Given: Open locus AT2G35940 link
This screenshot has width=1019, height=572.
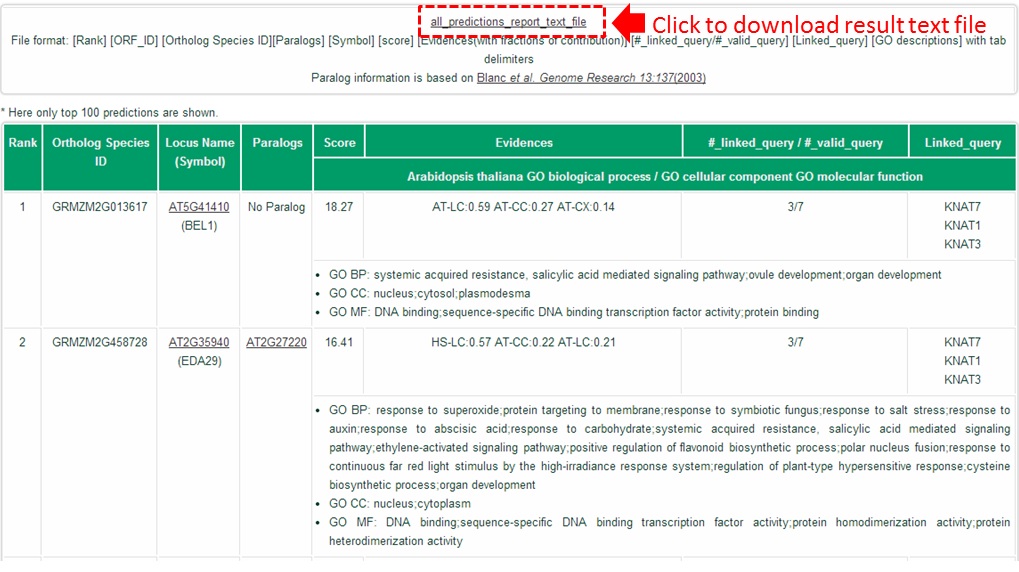Looking at the screenshot, I should (x=199, y=342).
